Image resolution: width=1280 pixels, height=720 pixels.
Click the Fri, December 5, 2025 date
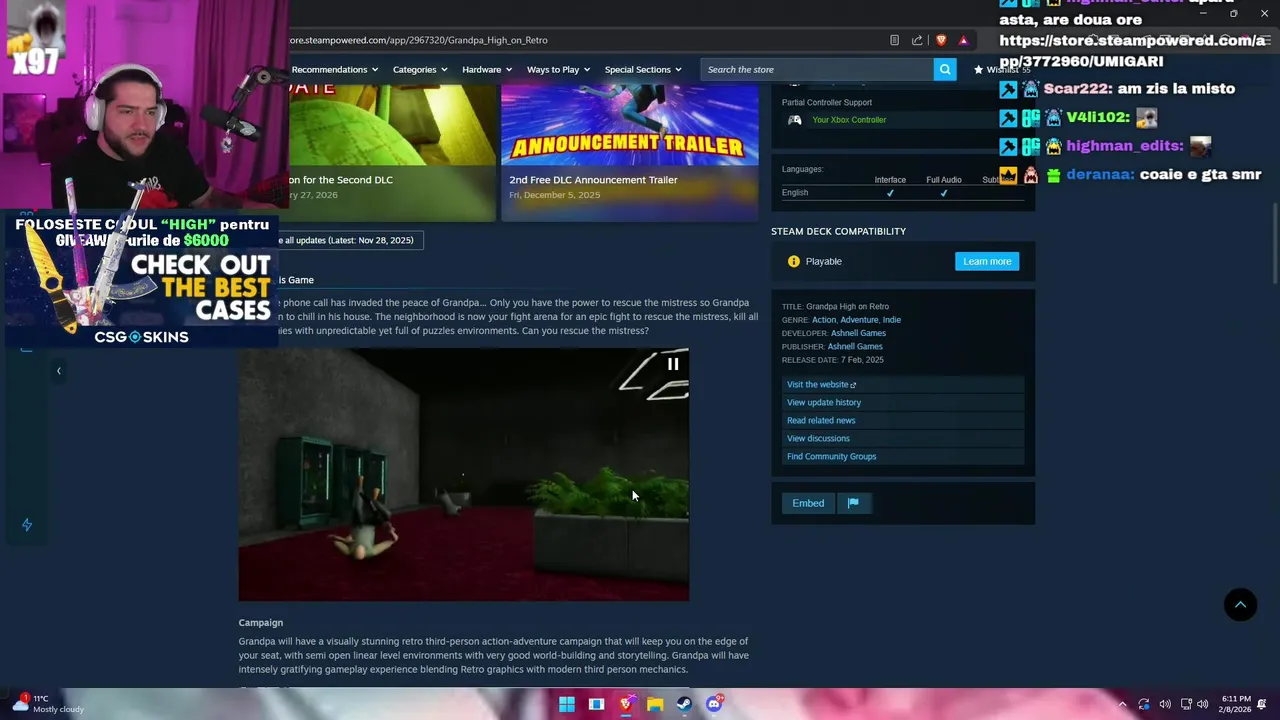(554, 195)
